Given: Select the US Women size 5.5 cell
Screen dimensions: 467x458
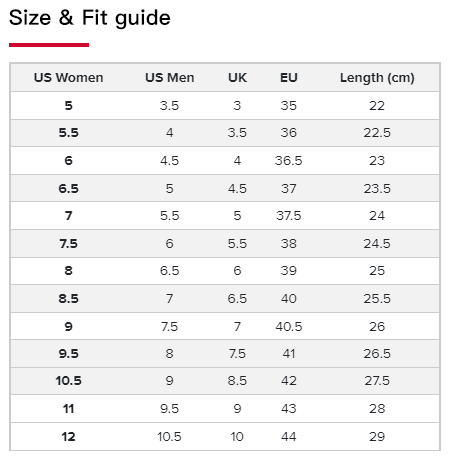Looking at the screenshot, I should pyautogui.click(x=68, y=133).
